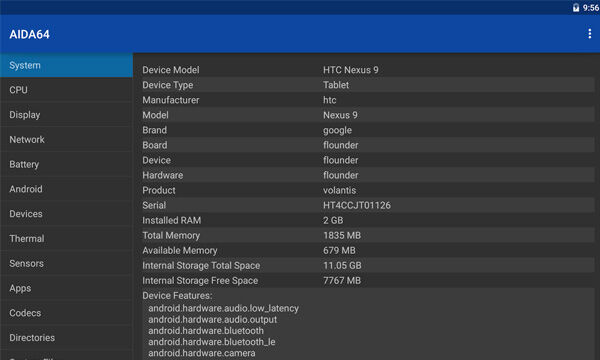600x360 pixels.
Task: Click the serial number HT4CCJT01126
Action: tap(357, 205)
